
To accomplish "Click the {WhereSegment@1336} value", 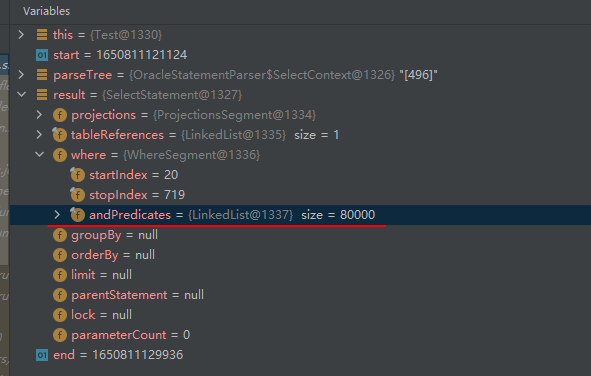I will (191, 155).
